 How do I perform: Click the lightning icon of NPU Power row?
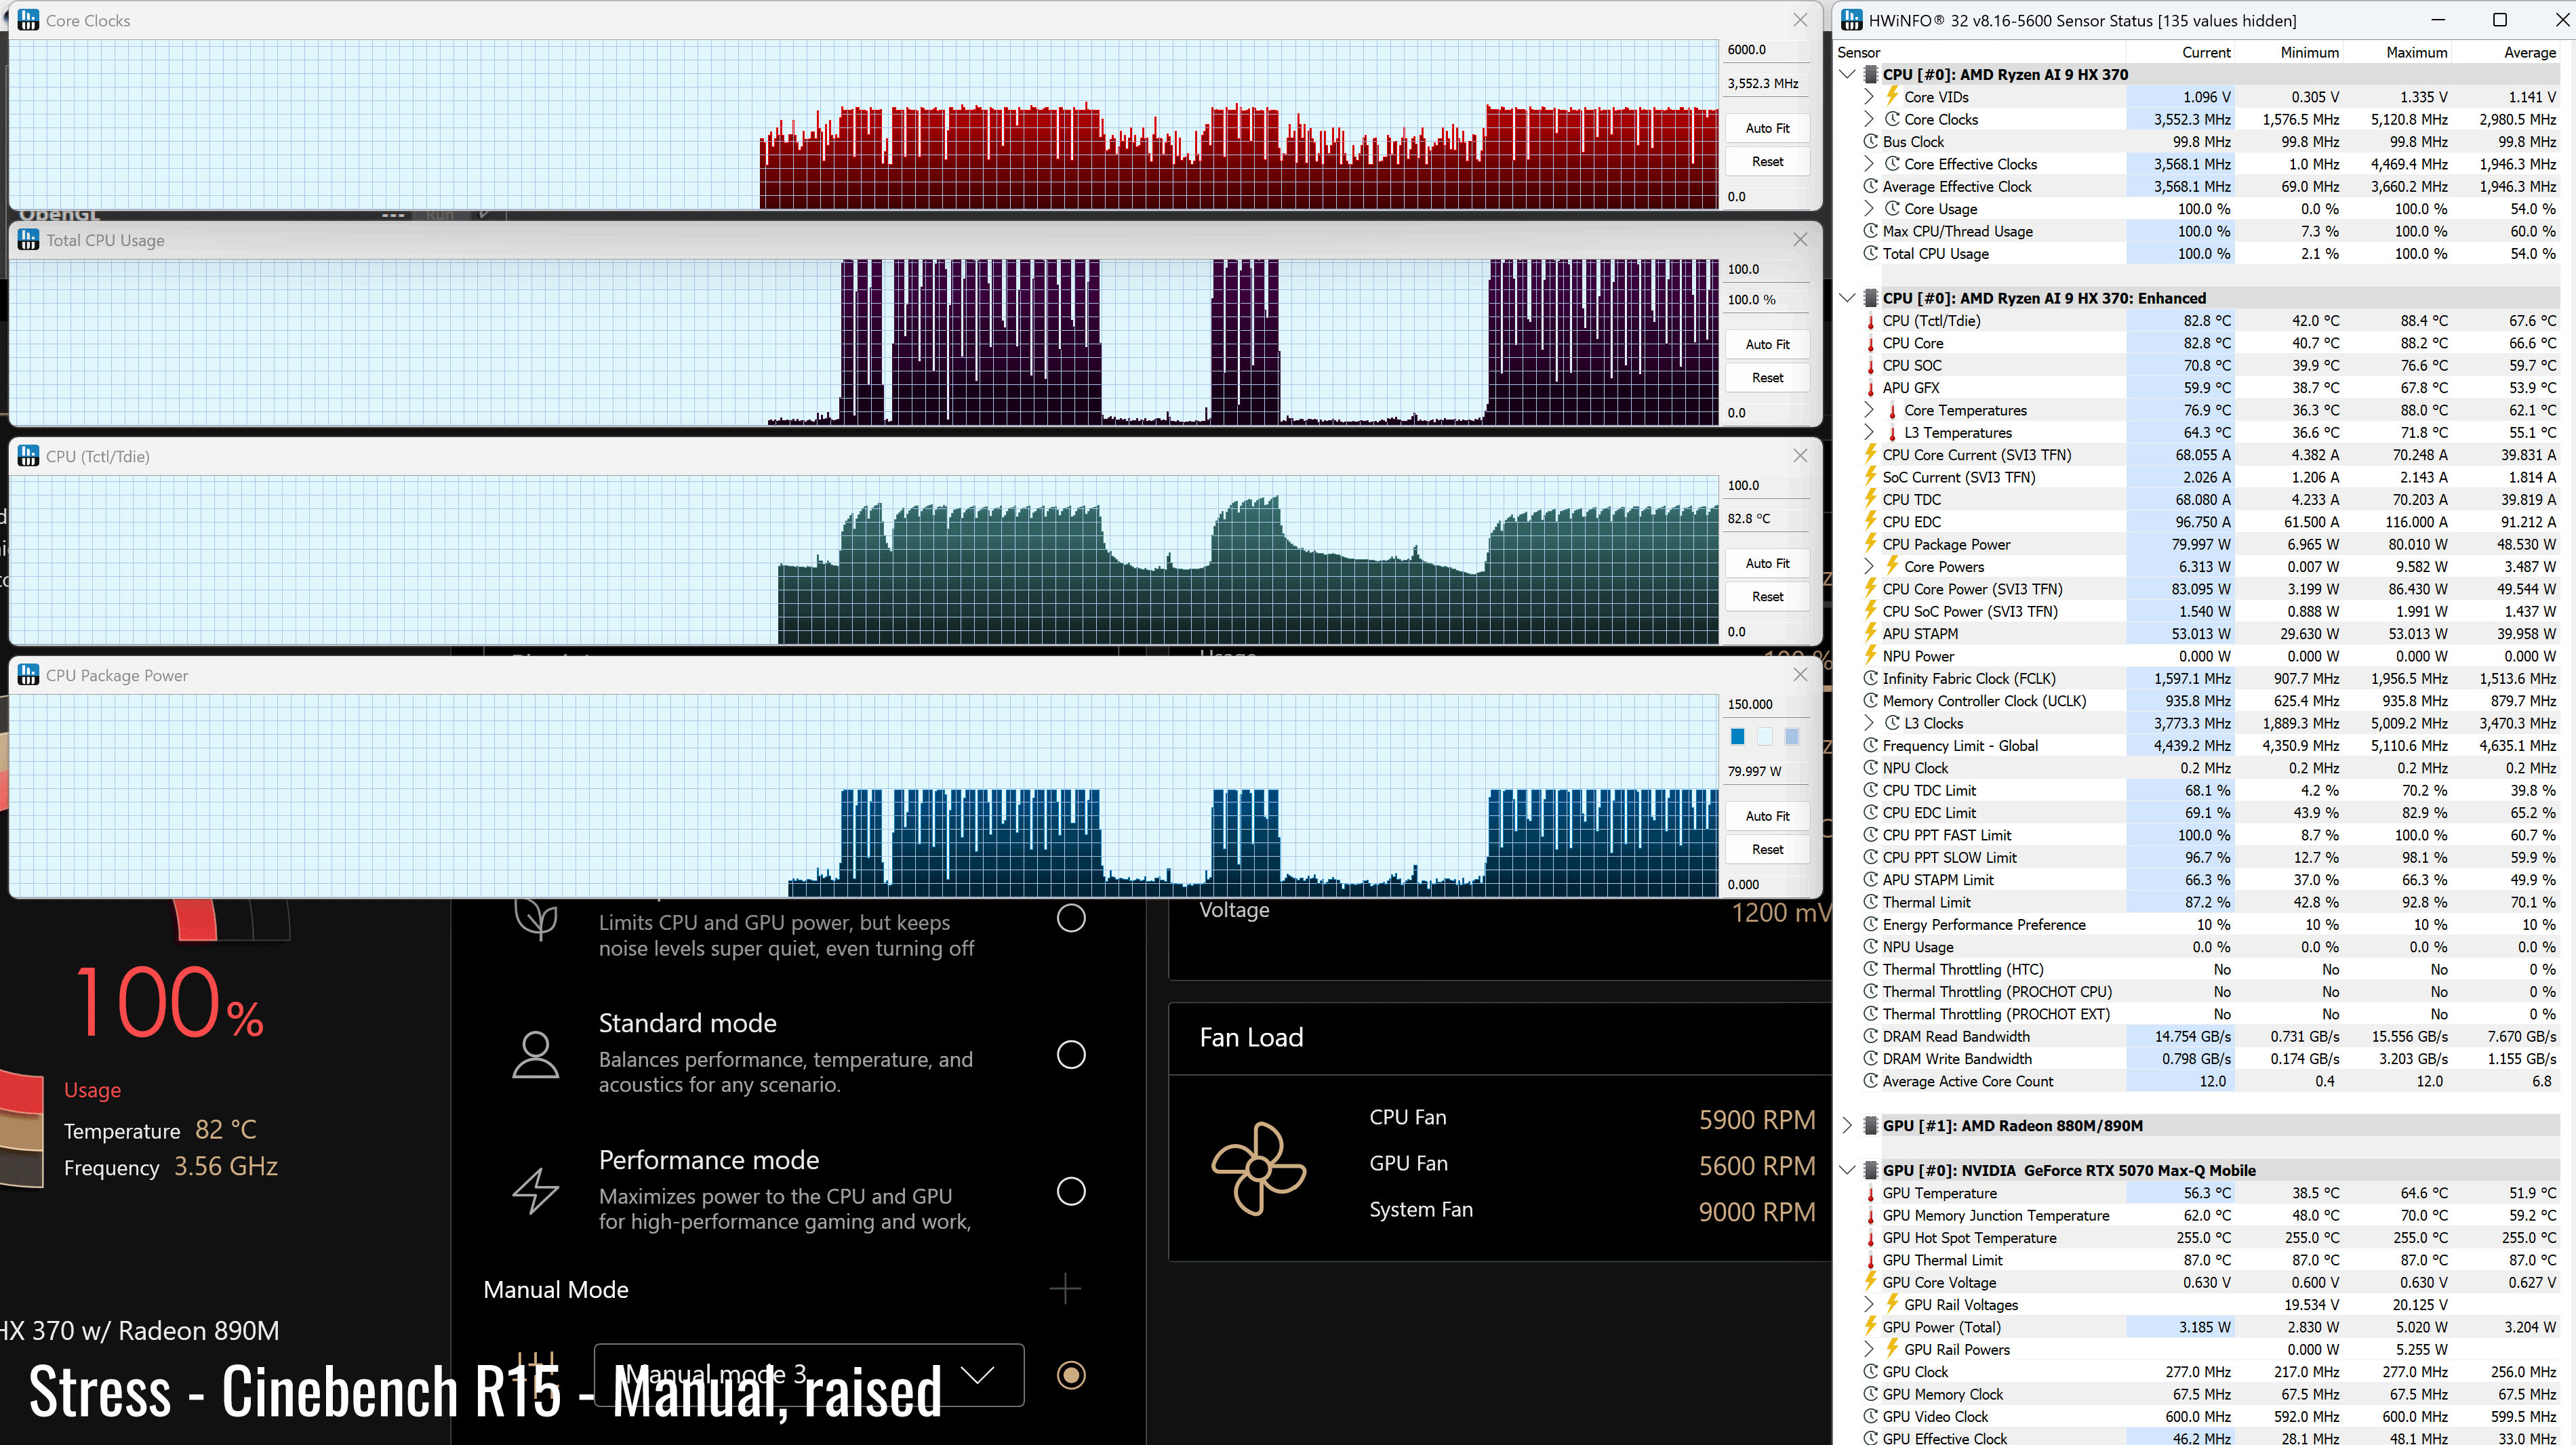[x=1870, y=656]
